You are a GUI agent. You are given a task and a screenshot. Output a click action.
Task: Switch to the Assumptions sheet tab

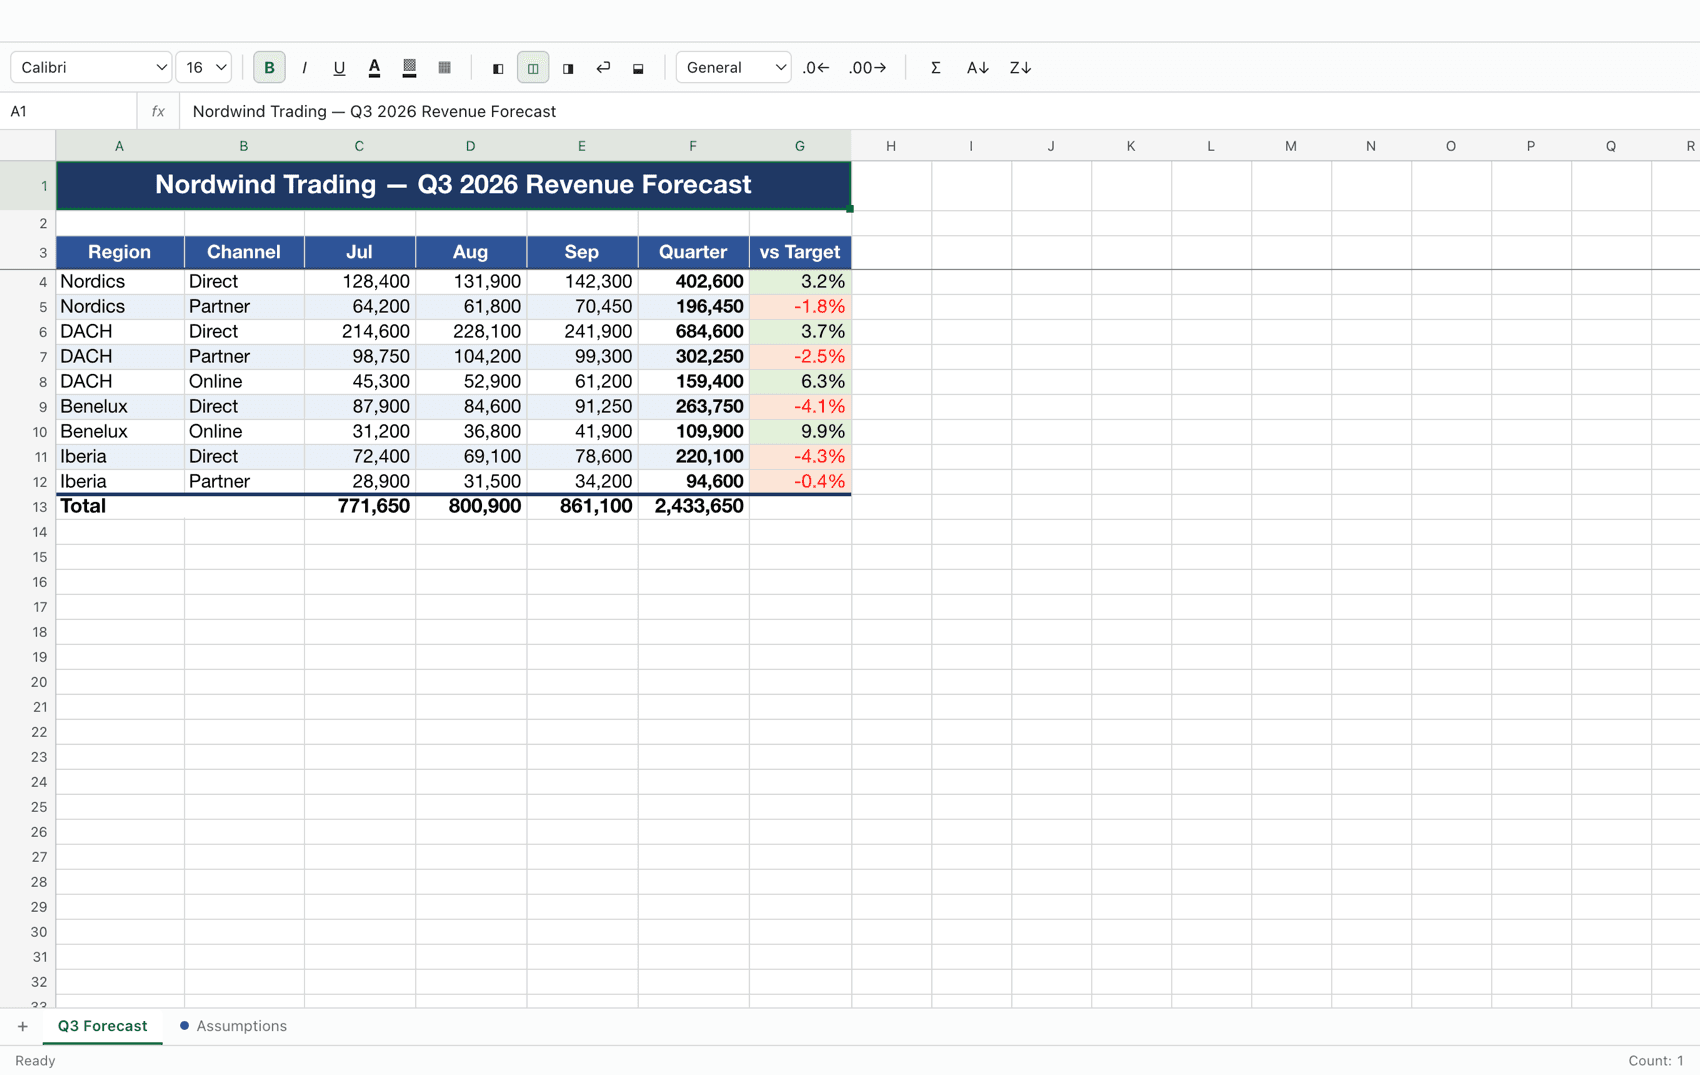(x=233, y=1026)
